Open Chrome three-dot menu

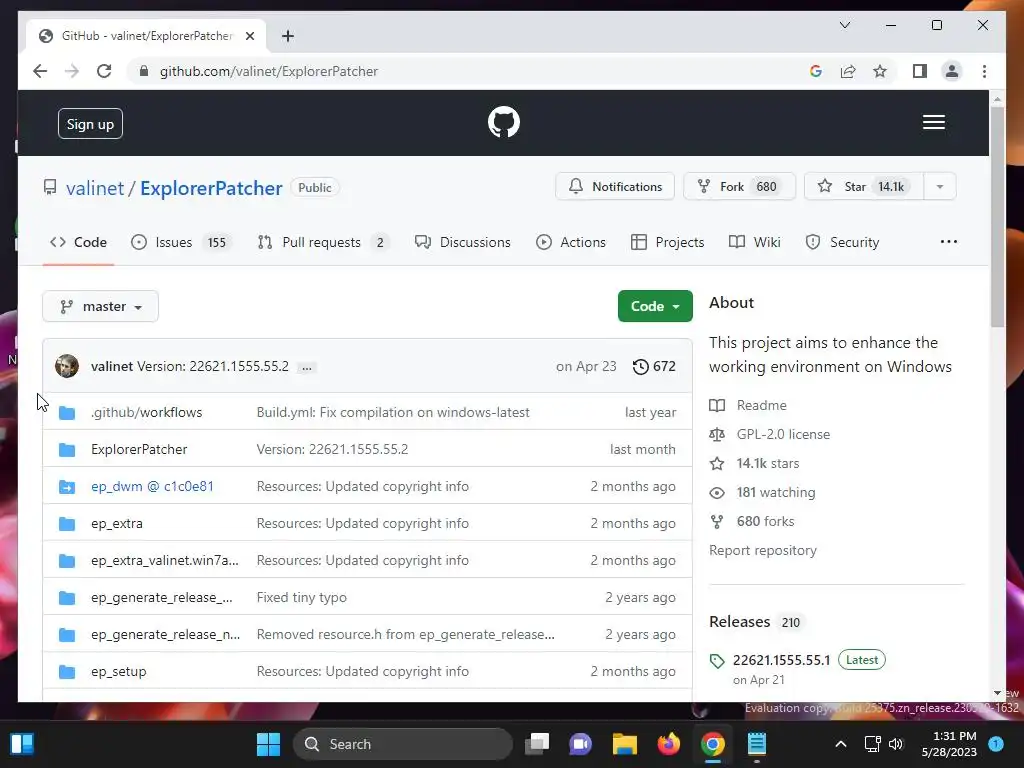(984, 71)
